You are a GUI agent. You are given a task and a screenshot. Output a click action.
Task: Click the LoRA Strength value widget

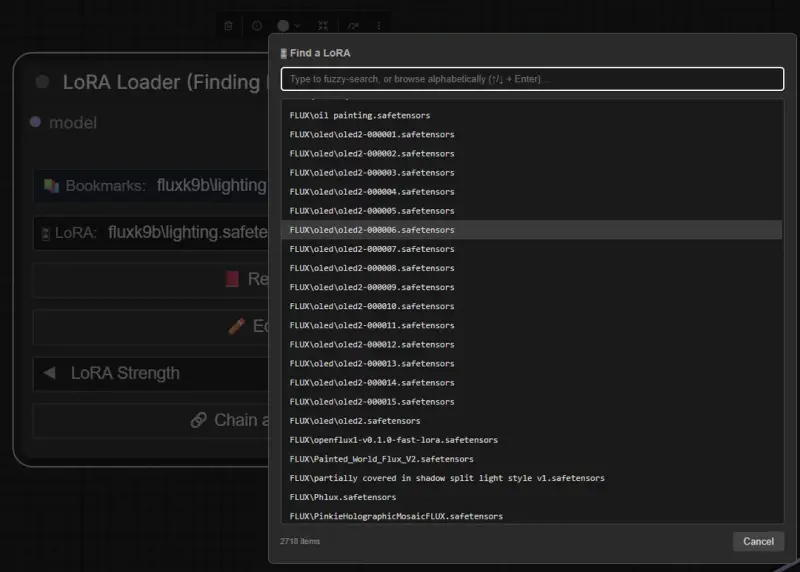click(x=151, y=374)
